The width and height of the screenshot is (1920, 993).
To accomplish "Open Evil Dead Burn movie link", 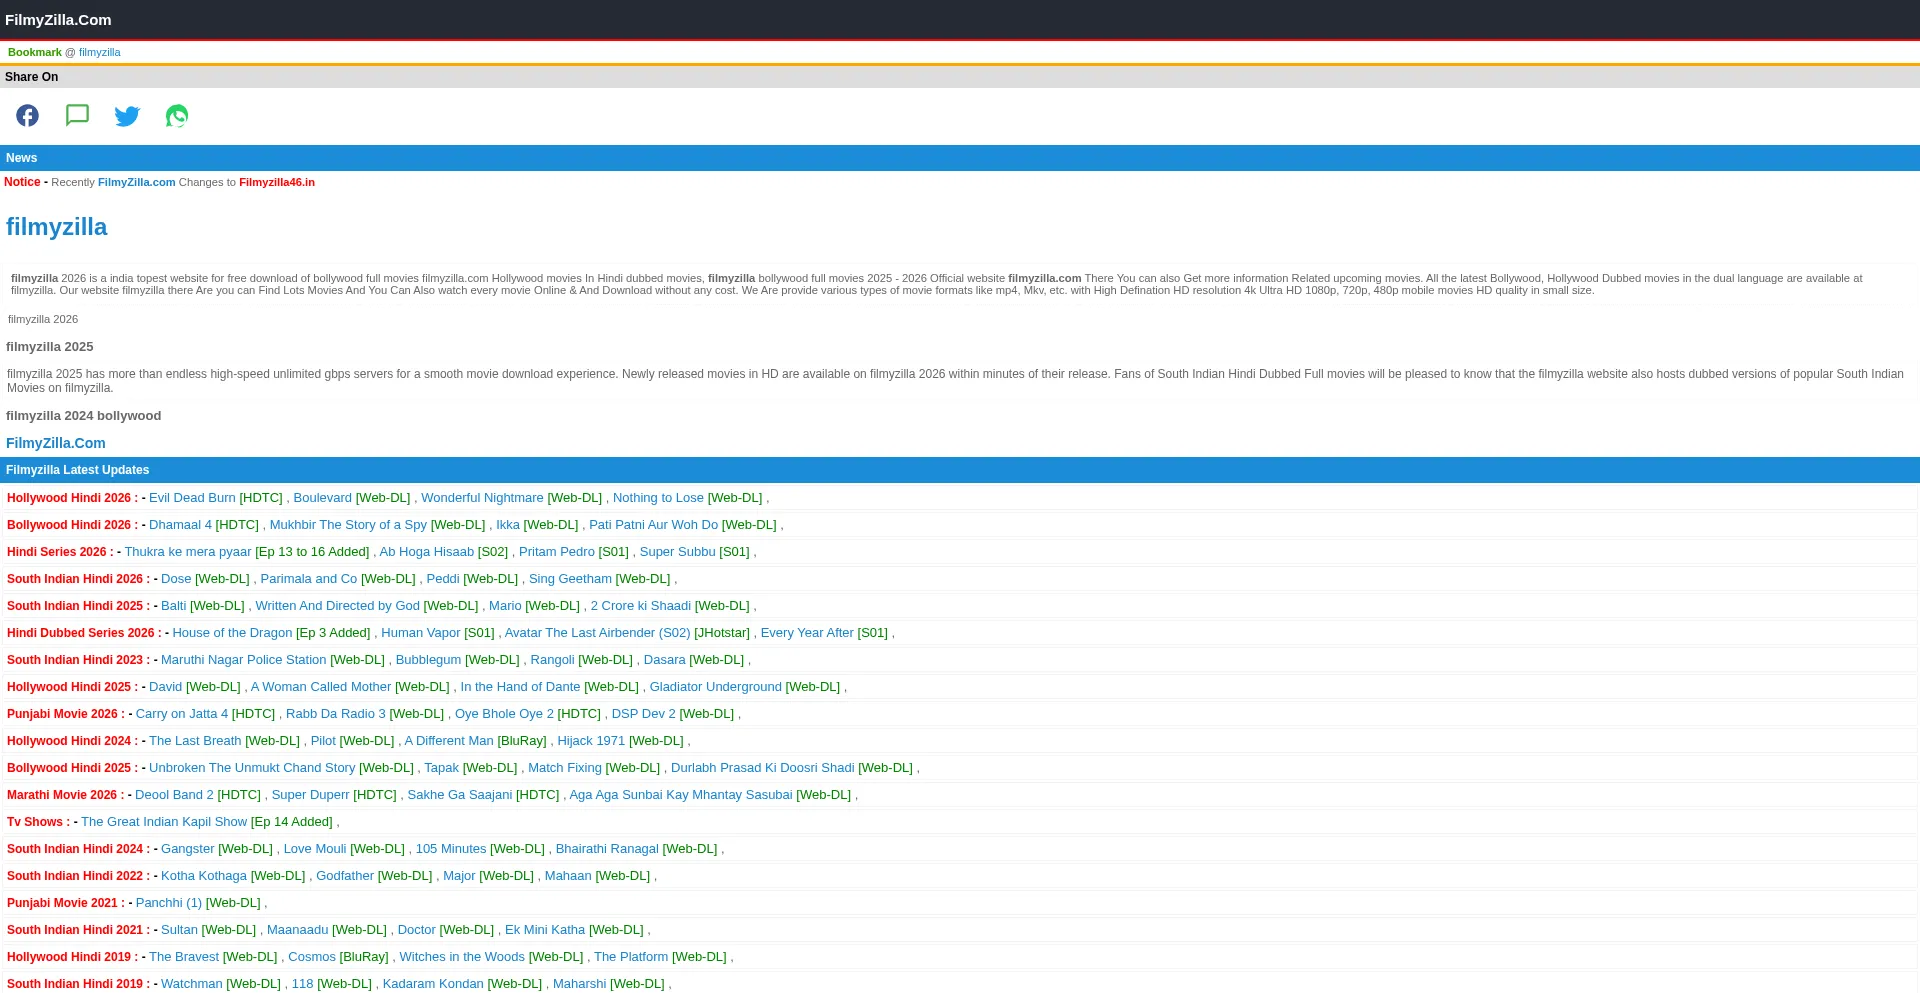I will pyautogui.click(x=192, y=498).
